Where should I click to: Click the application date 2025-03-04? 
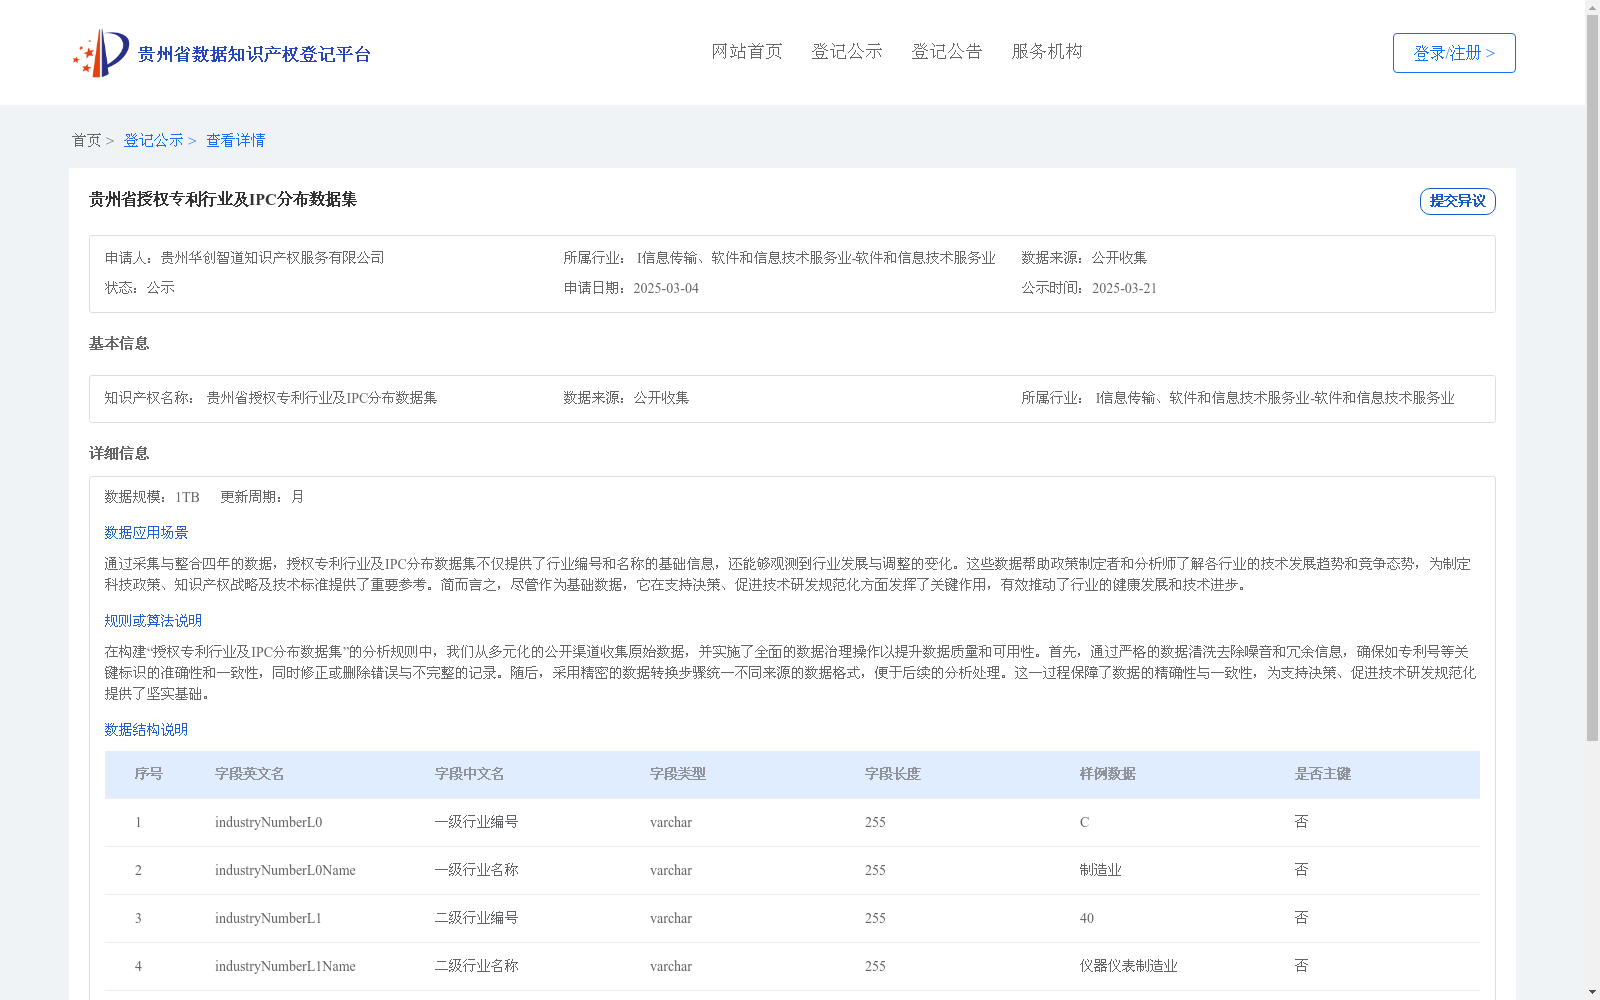pyautogui.click(x=666, y=288)
